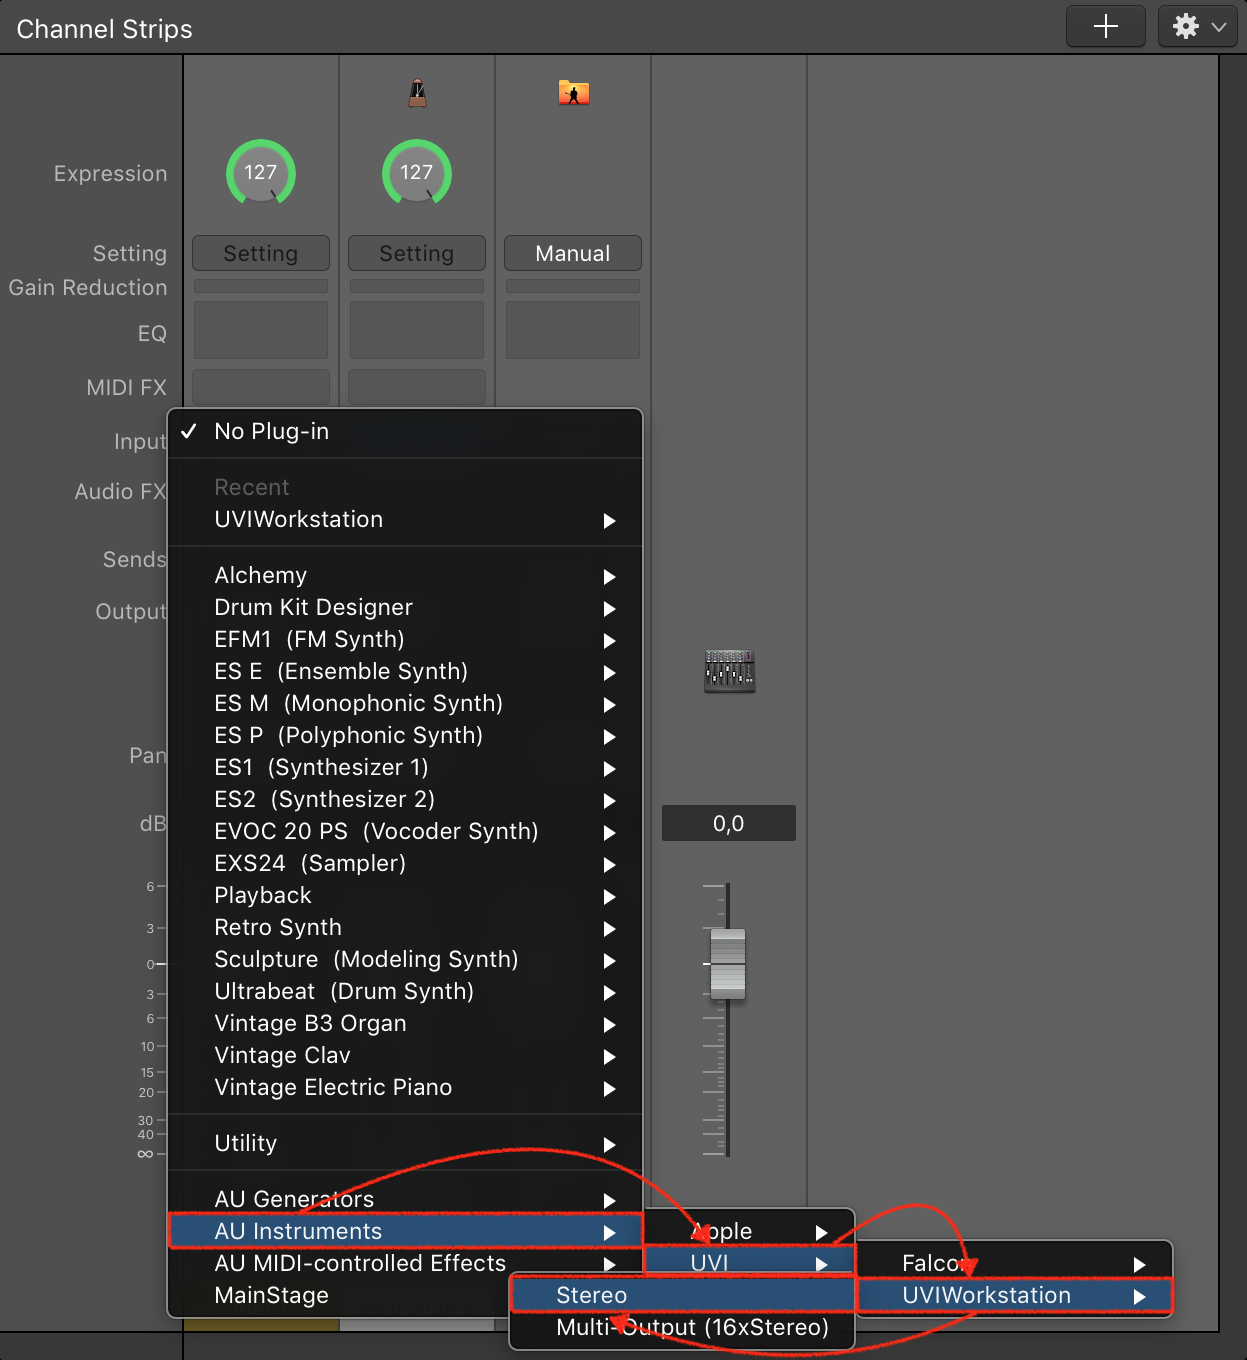Select ES P (Polyphonic Synth) entry
The image size is (1247, 1360).
click(x=405, y=735)
